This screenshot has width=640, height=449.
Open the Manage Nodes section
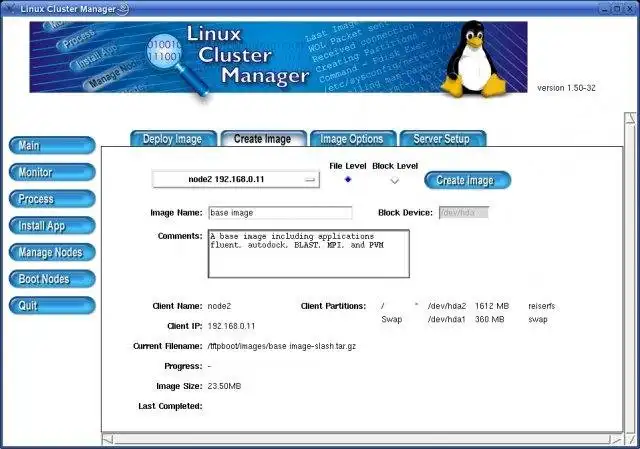(52, 252)
